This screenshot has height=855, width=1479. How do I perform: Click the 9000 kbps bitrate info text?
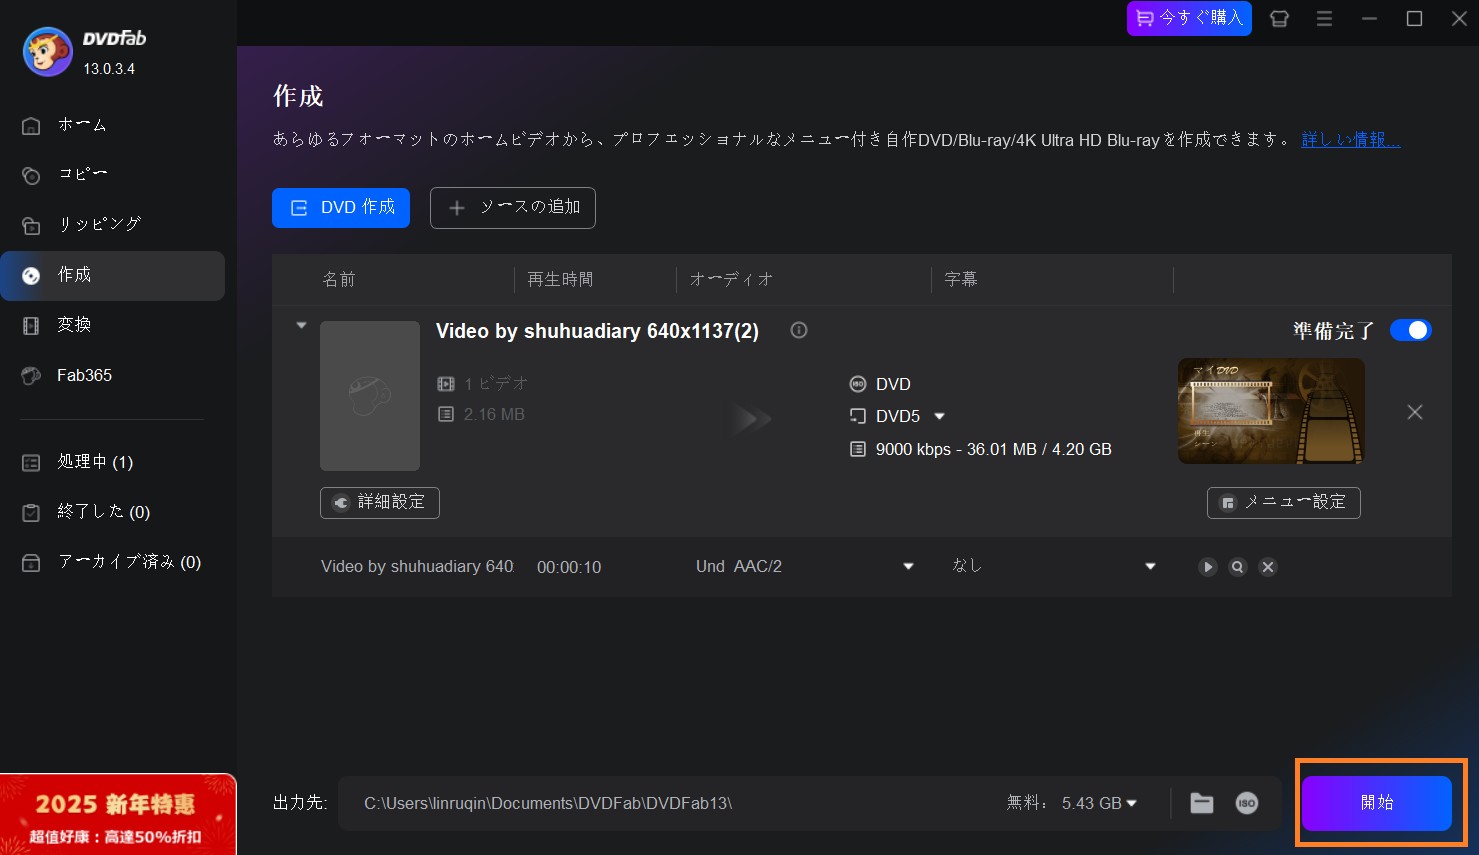[x=994, y=450]
